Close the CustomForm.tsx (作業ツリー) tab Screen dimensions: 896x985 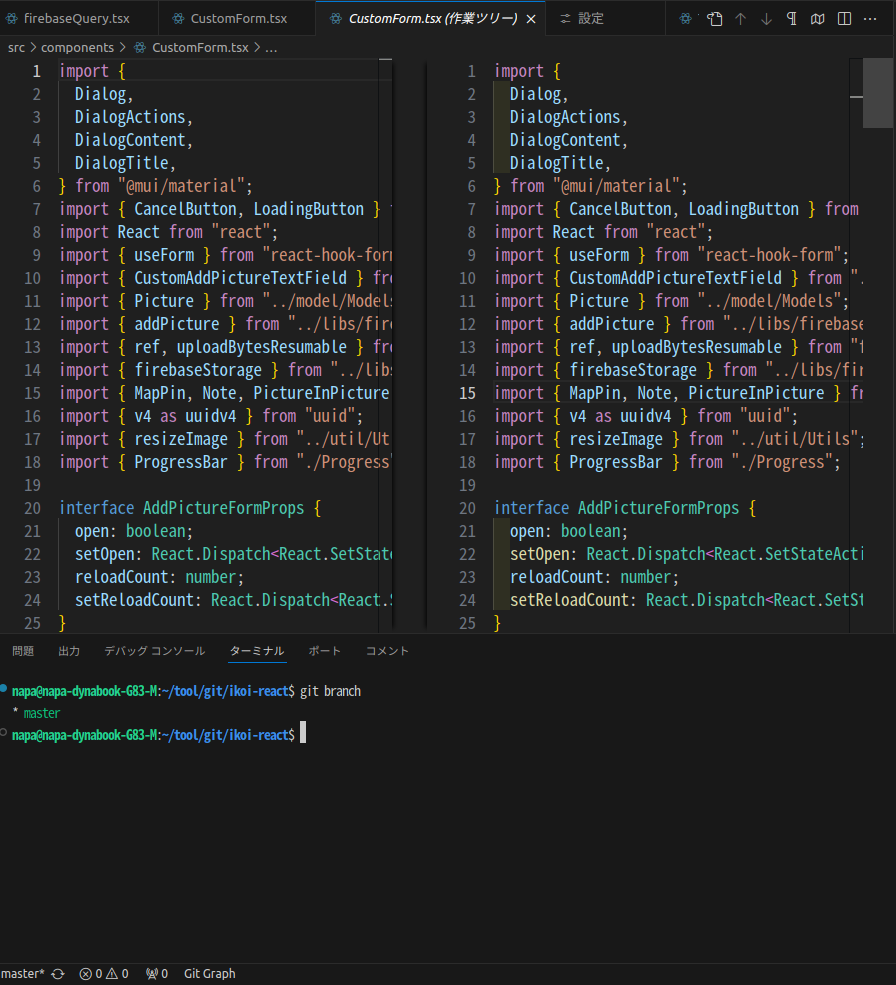(x=531, y=19)
